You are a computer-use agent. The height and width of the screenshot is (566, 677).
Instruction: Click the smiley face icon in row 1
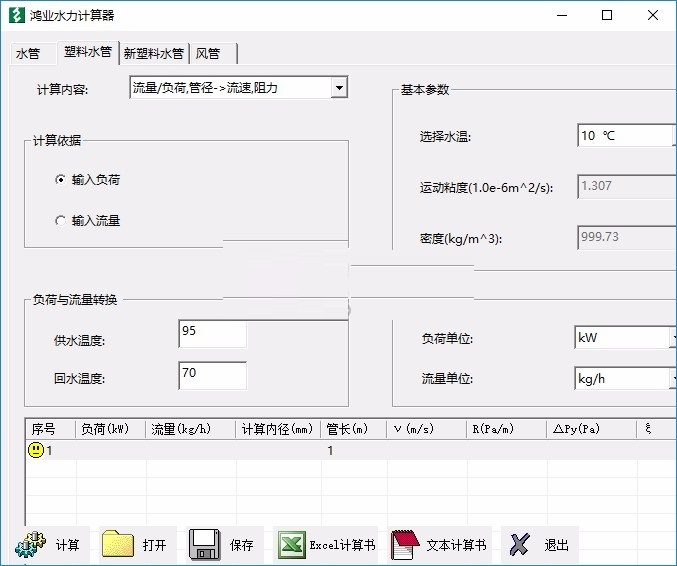point(36,450)
